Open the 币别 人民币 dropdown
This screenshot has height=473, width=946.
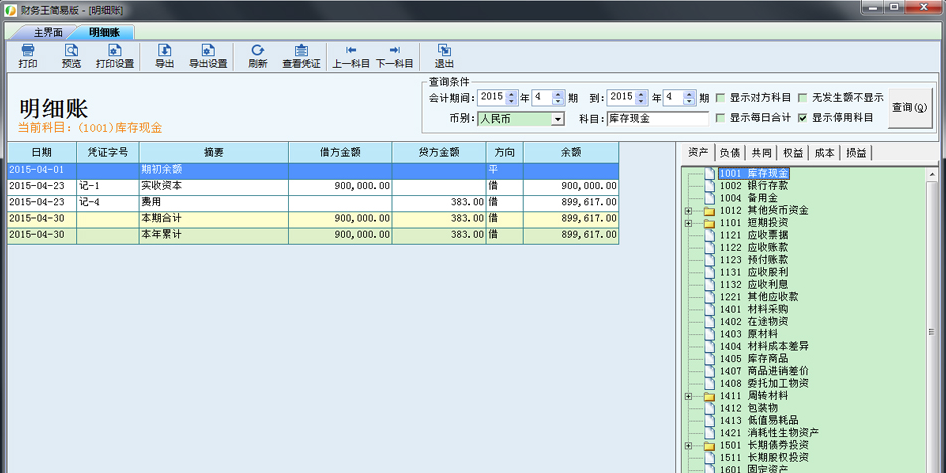pyautogui.click(x=558, y=119)
